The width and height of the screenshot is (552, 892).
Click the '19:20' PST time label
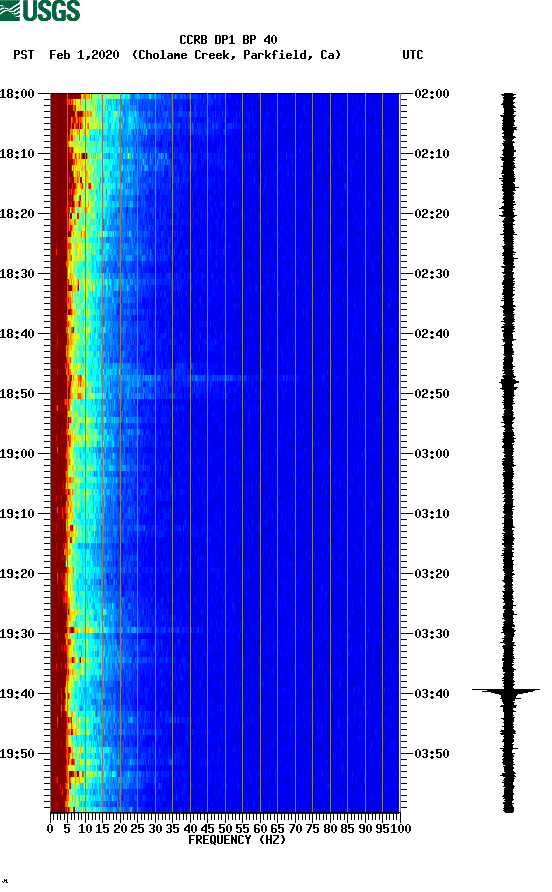click(x=17, y=574)
